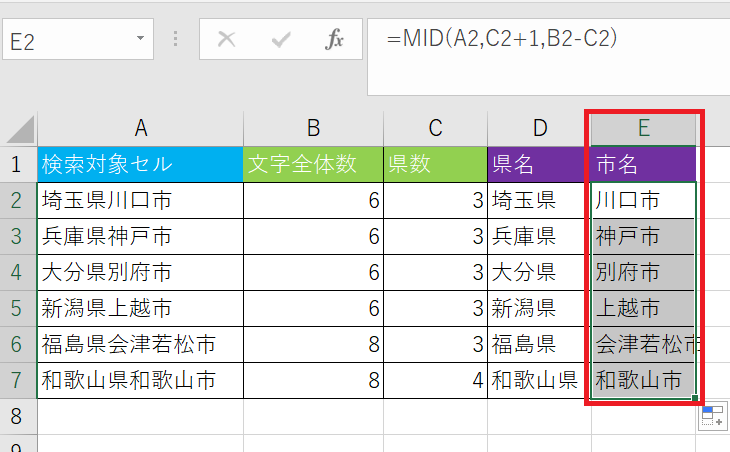Select column B value 6 in 埼玉県川口市 row
730x452 pixels.
(x=313, y=200)
